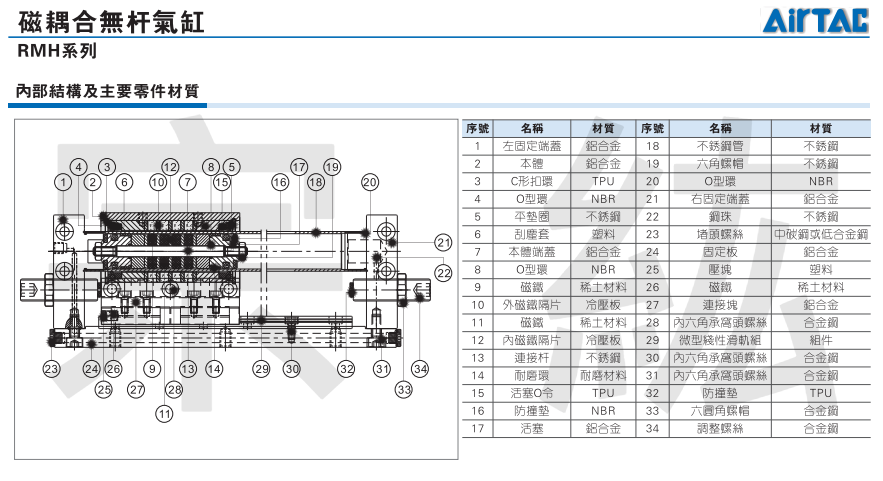Click callout circle 34 in the diagram
This screenshot has width=883, height=481.
click(420, 369)
